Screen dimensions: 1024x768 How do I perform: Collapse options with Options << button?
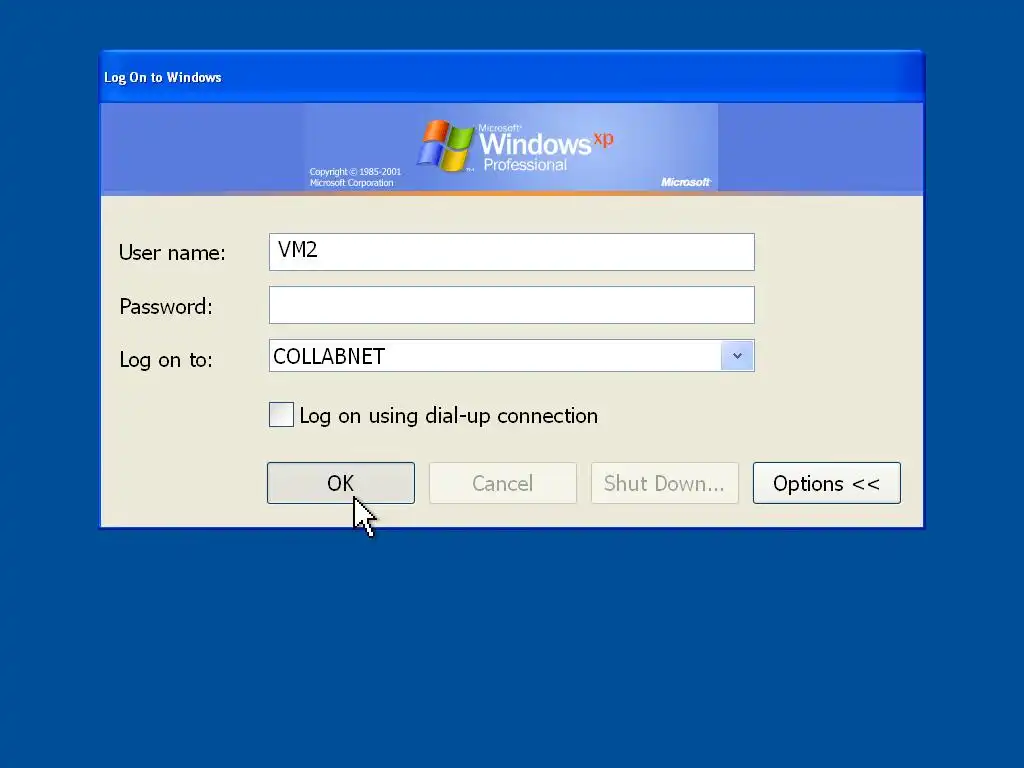click(x=827, y=483)
